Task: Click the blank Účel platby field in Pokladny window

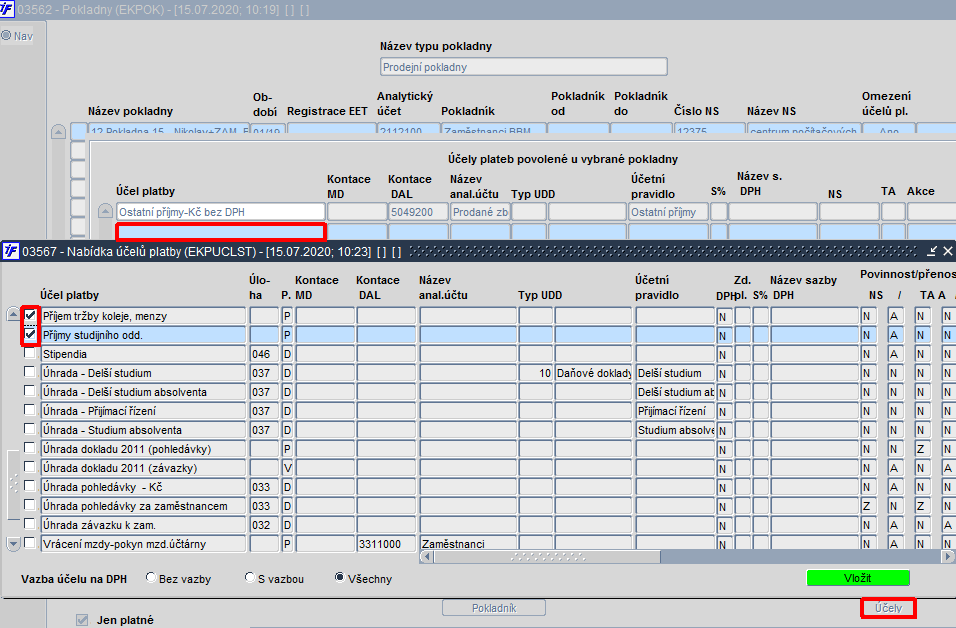Action: tap(221, 232)
